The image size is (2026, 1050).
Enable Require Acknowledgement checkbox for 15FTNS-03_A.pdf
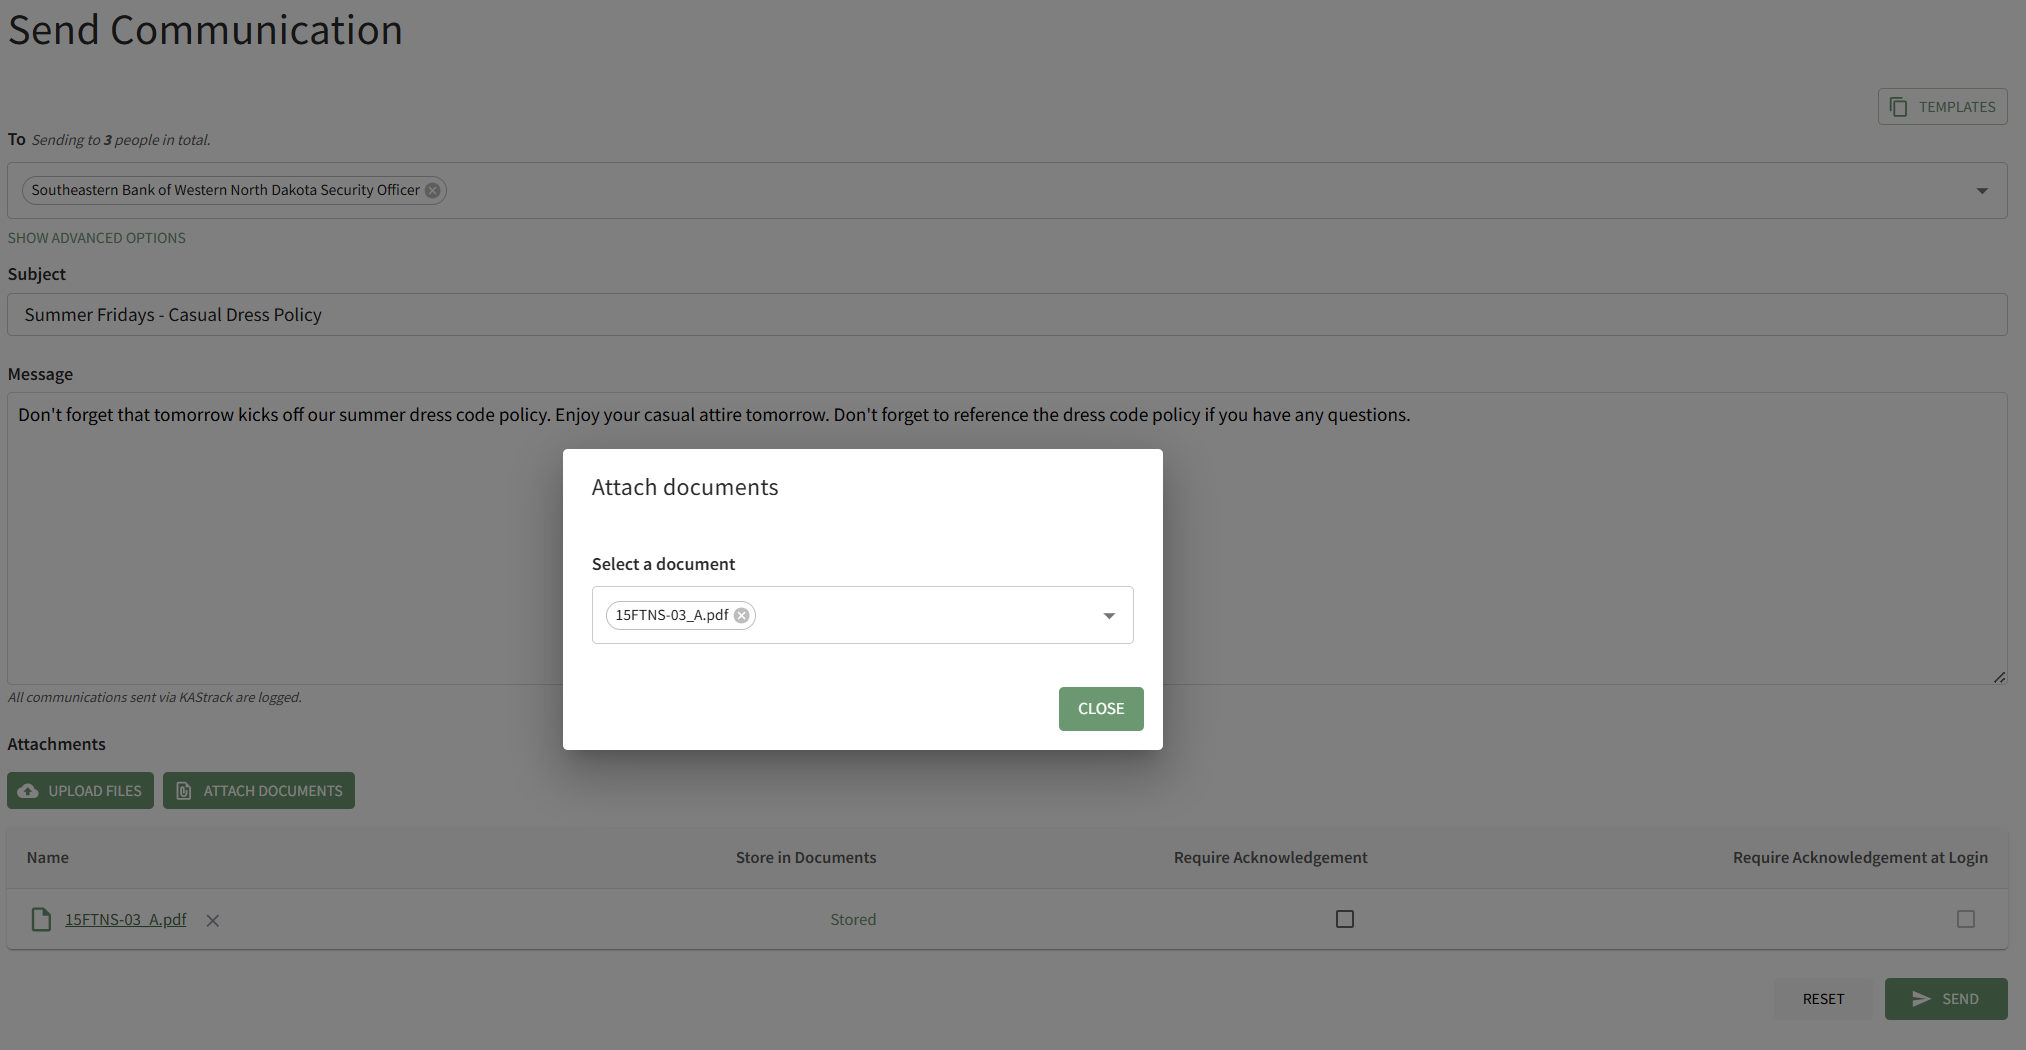pos(1345,919)
